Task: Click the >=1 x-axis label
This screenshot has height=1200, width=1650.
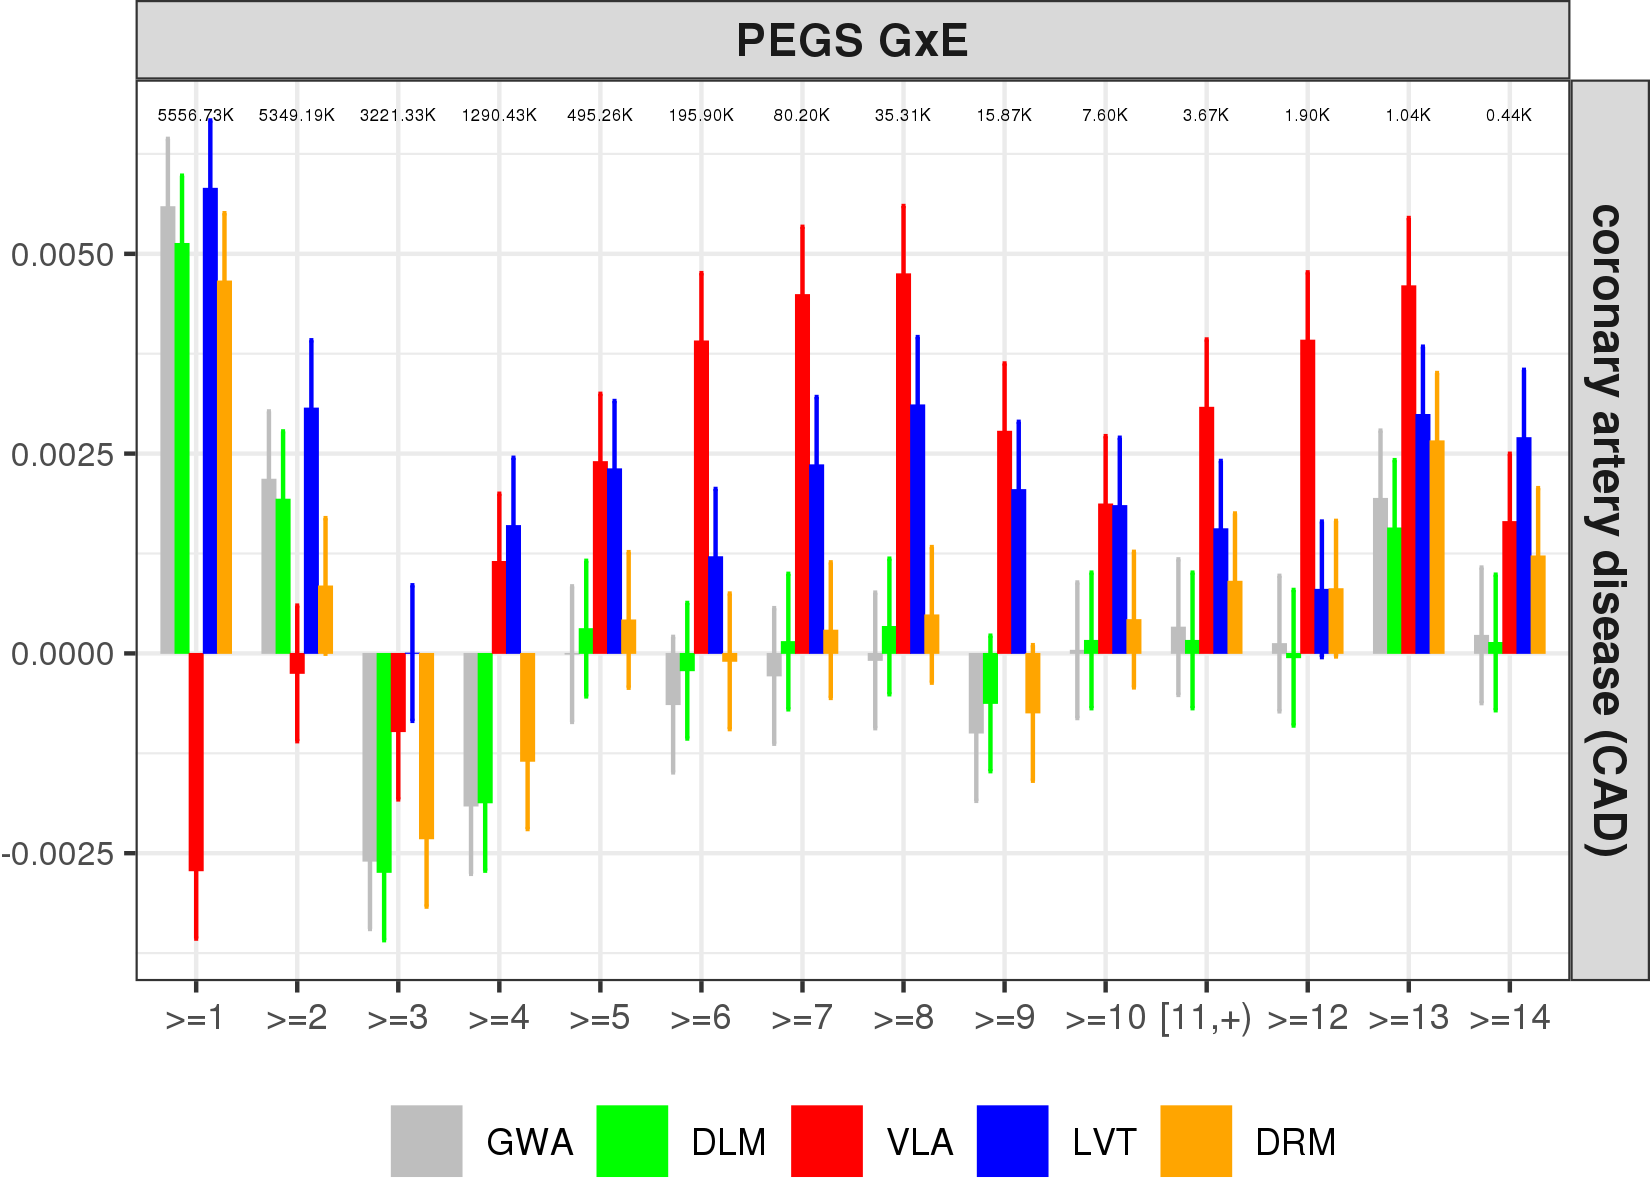Action: pos(195,1018)
